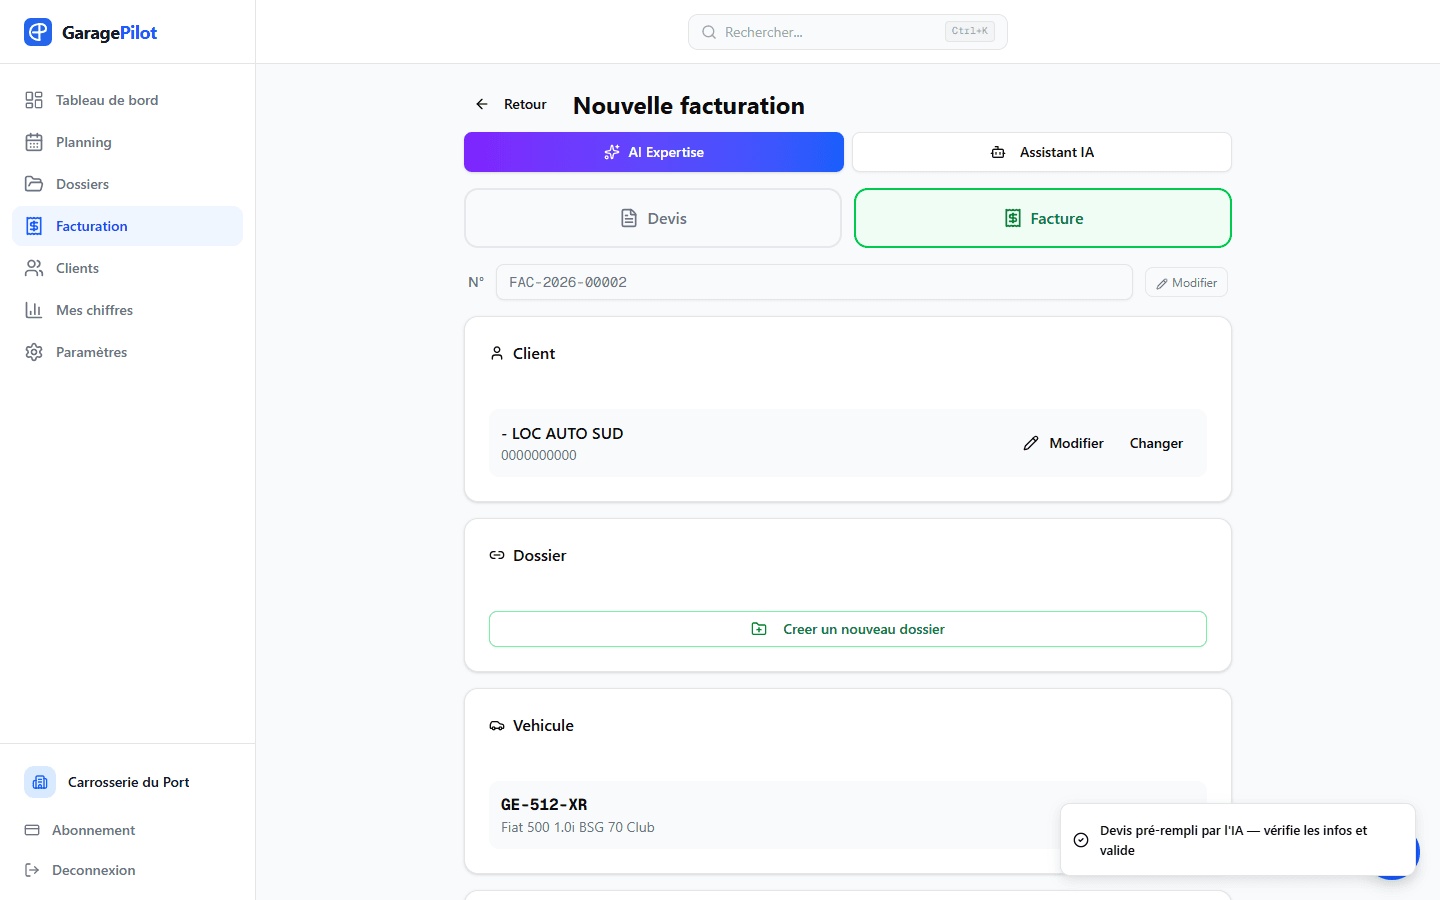Click the search magnifier icon
Viewport: 1440px width, 900px height.
pos(709,32)
